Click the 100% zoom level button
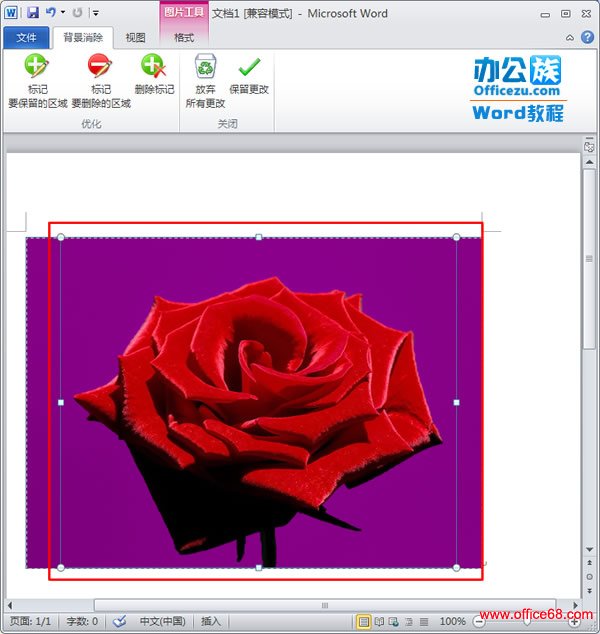The width and height of the screenshot is (600, 634). coord(452,621)
